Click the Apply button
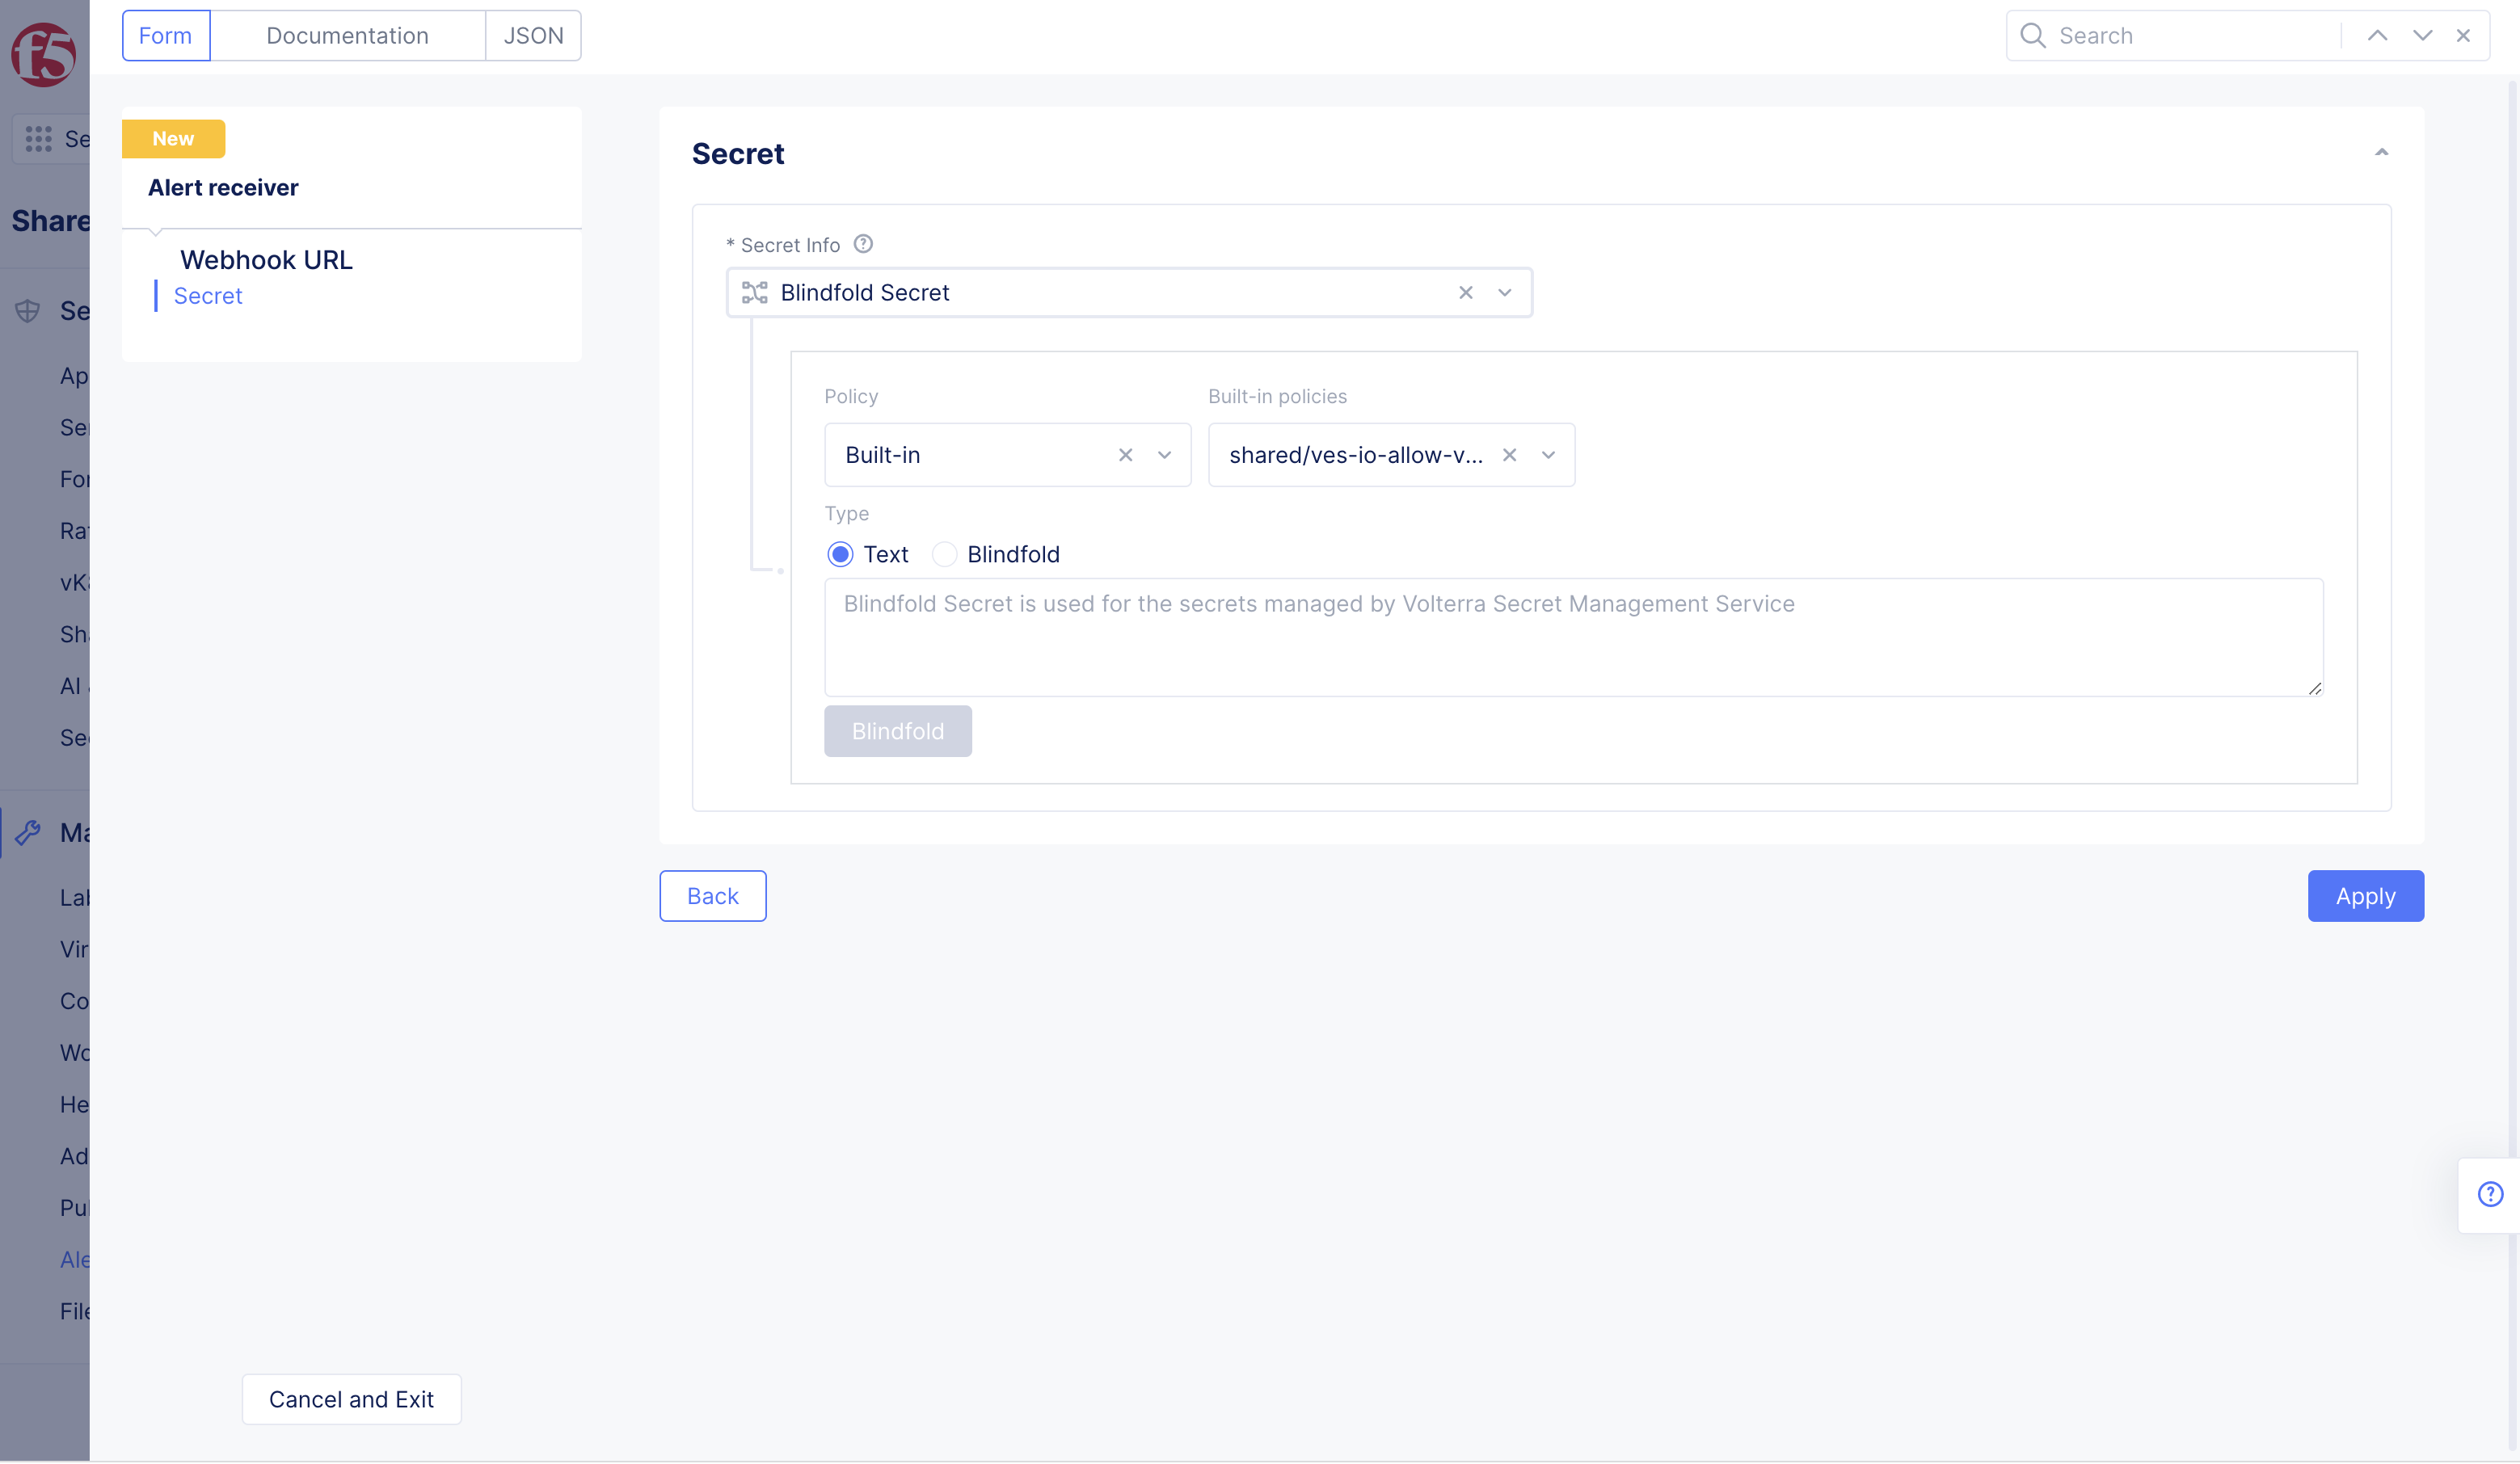The height and width of the screenshot is (1464, 2520). click(2365, 895)
